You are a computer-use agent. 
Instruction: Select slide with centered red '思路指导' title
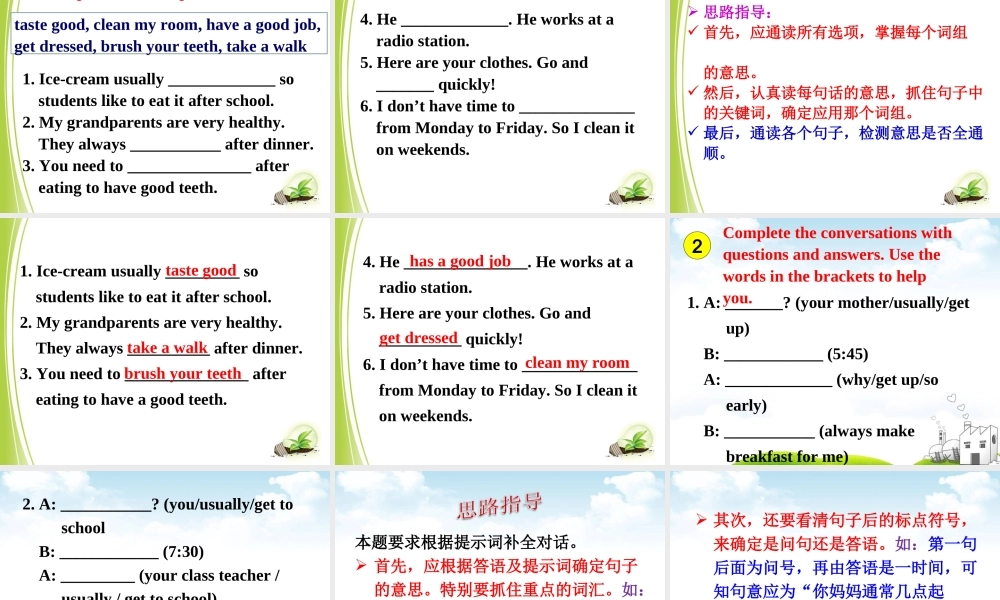click(500, 536)
